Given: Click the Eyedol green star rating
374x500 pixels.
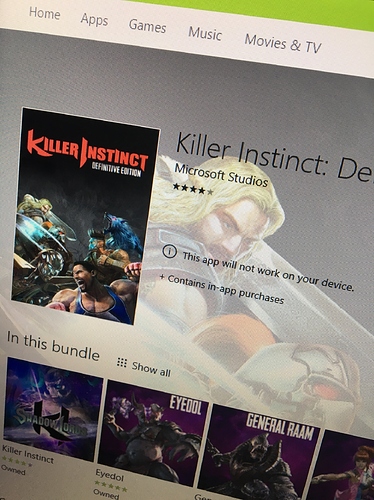Looking at the screenshot, I should 111,486.
